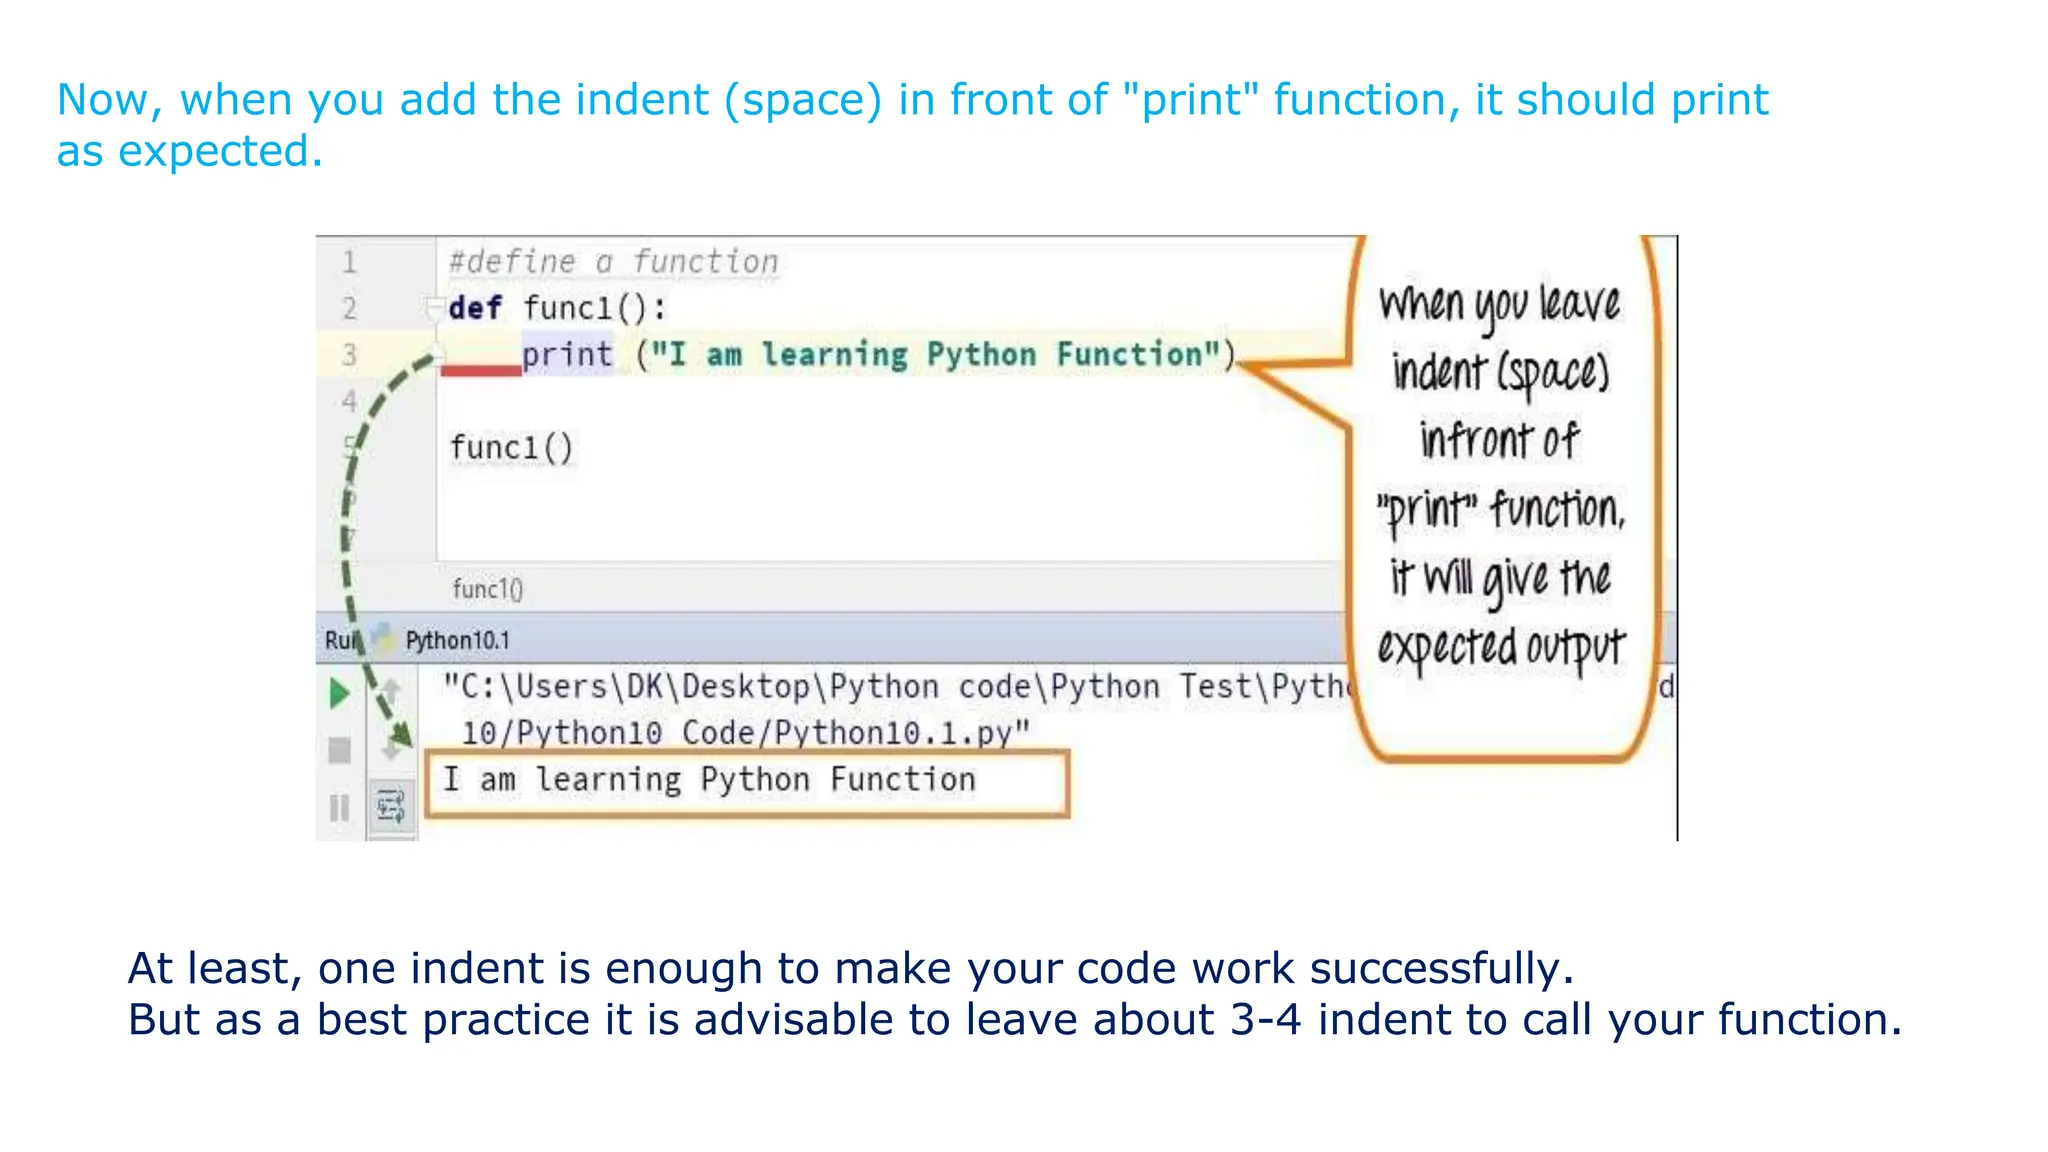Click the green Run play icon
2048x1152 pixels.
339,693
